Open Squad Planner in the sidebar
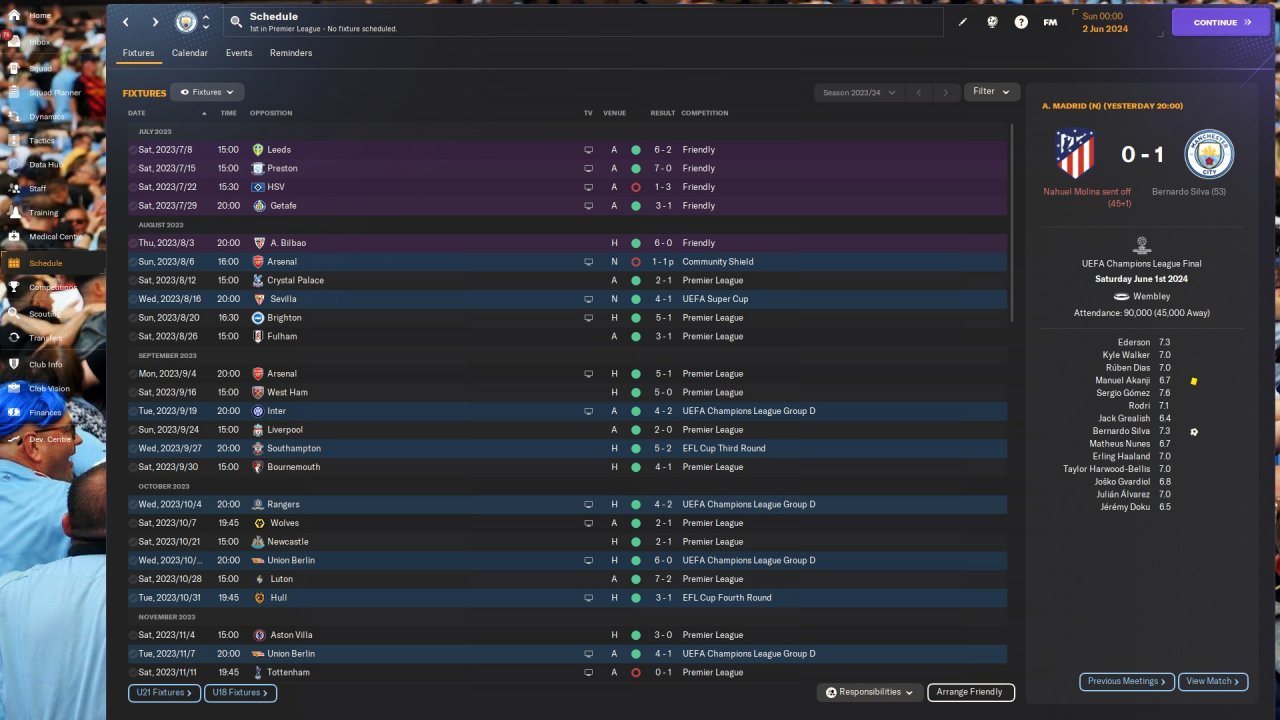1280x720 pixels. click(x=55, y=93)
